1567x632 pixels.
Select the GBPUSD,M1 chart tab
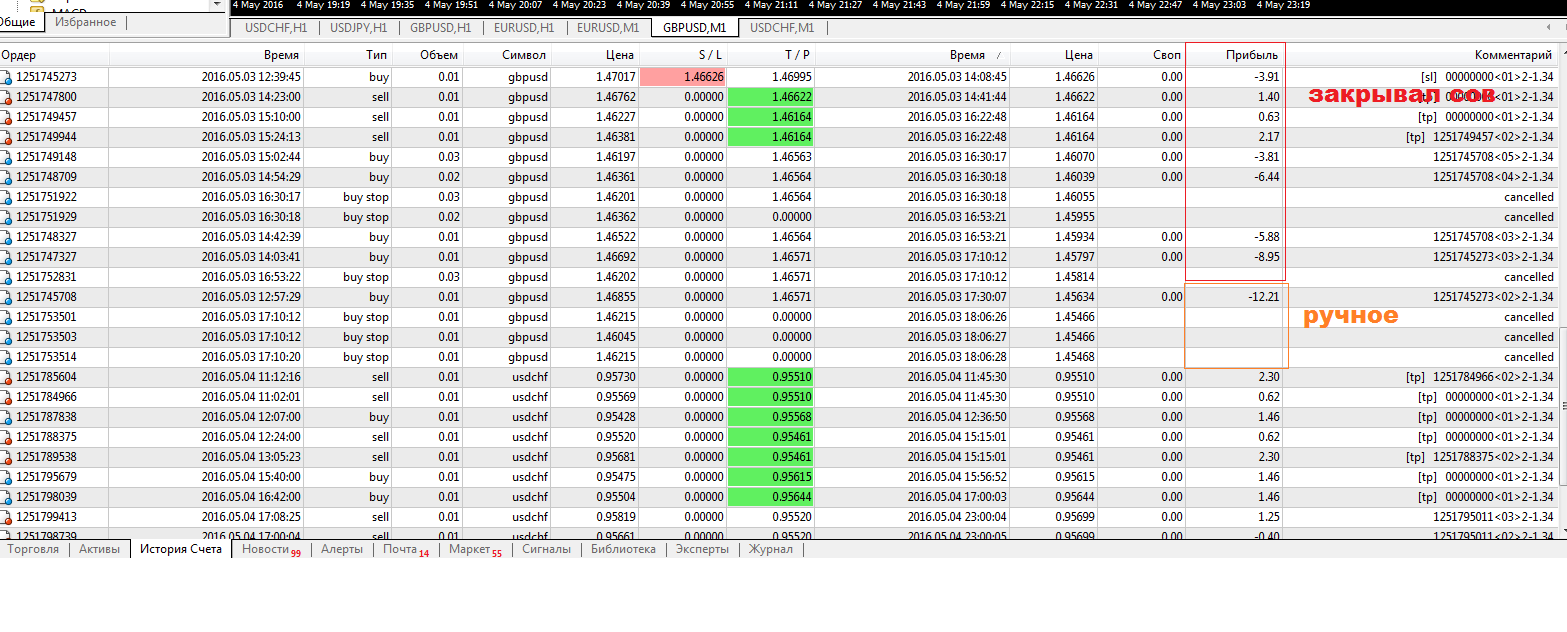694,28
